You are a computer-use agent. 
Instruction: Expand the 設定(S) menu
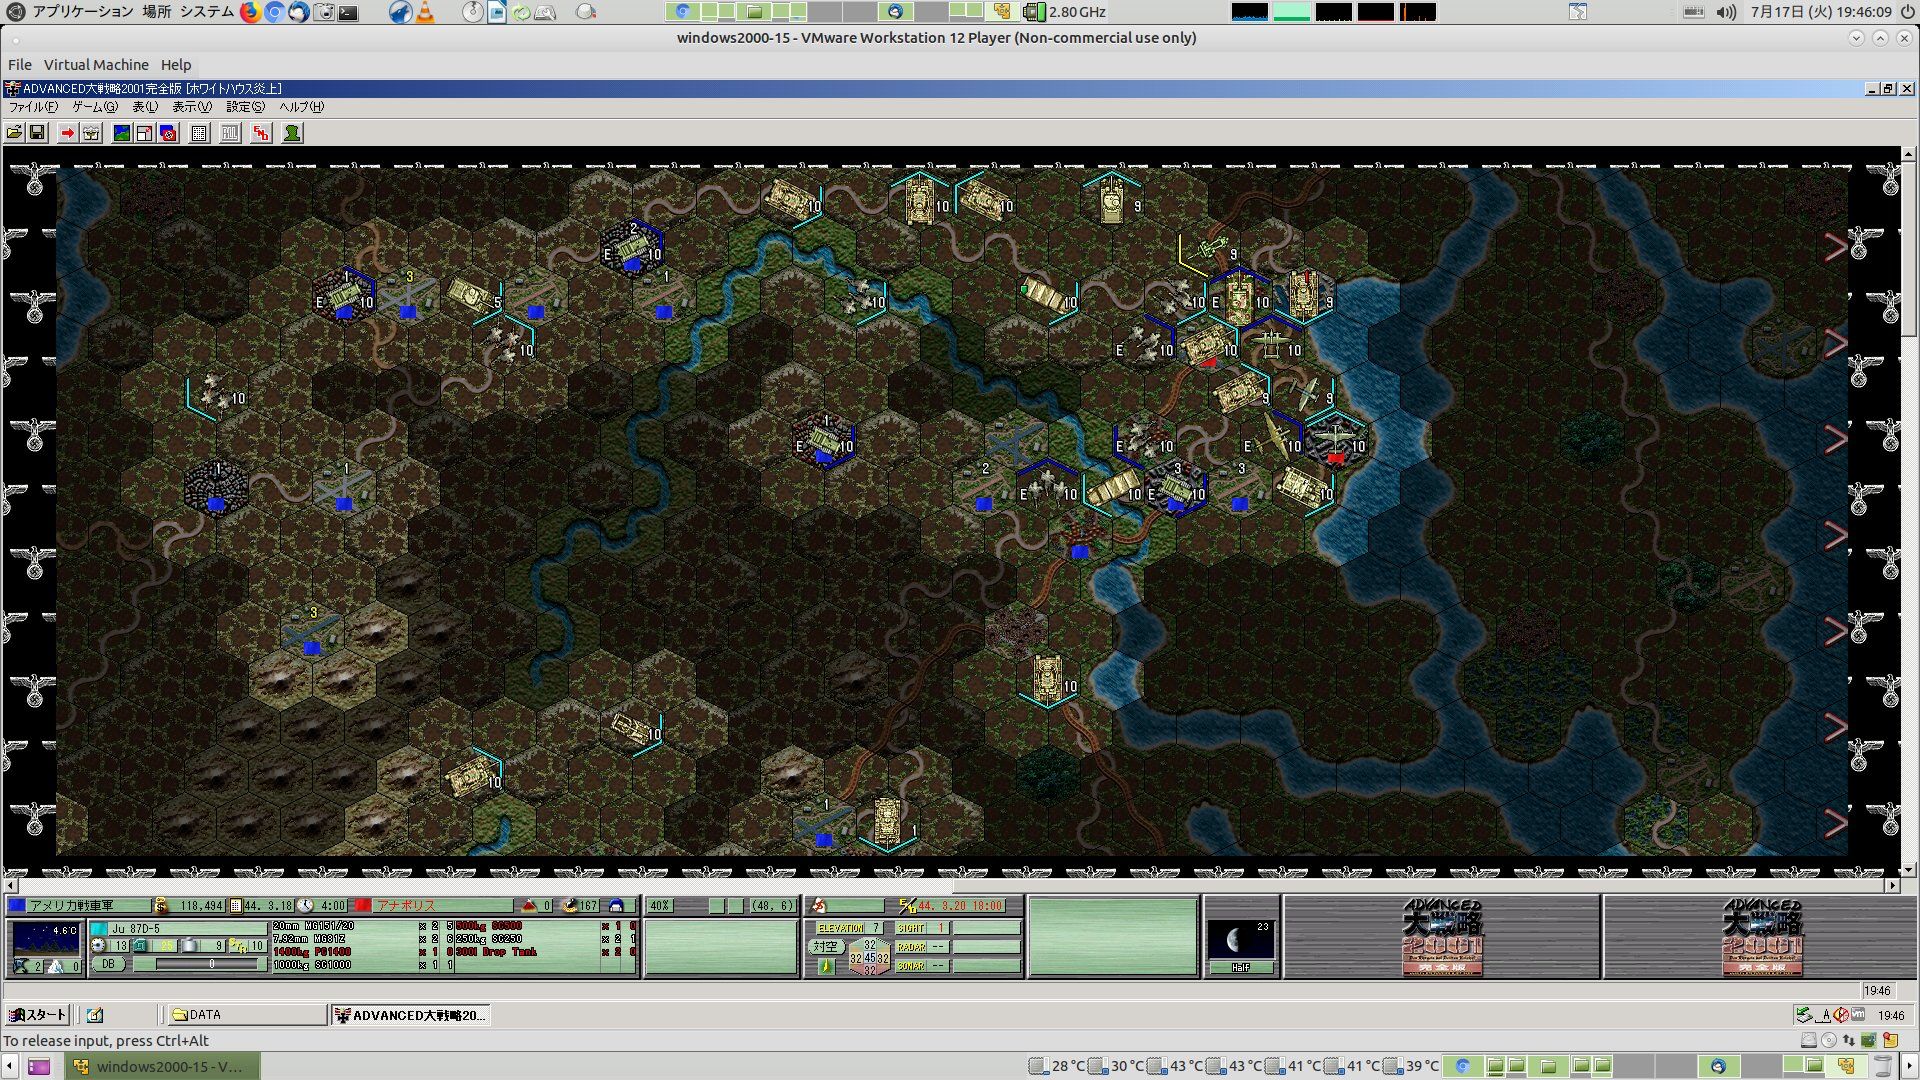245,107
